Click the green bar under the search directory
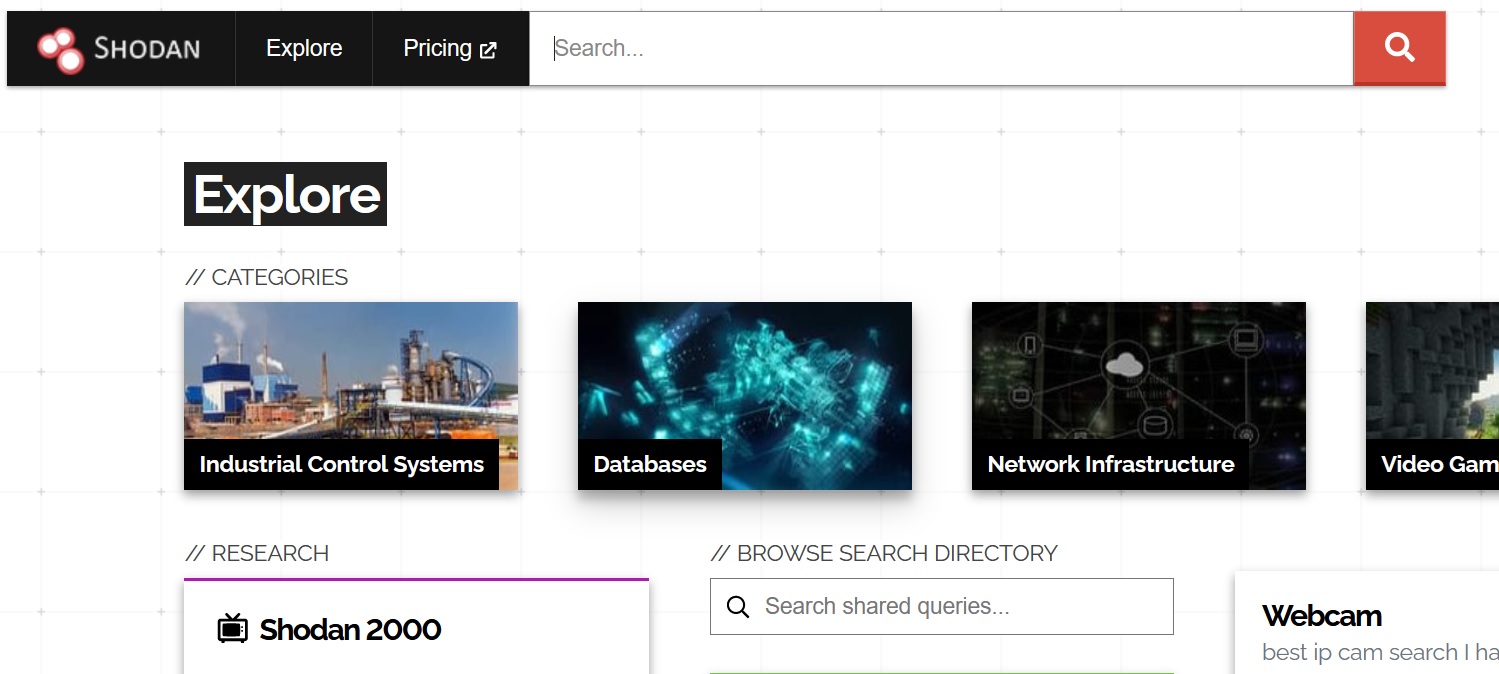The image size is (1499, 674). (x=941, y=671)
